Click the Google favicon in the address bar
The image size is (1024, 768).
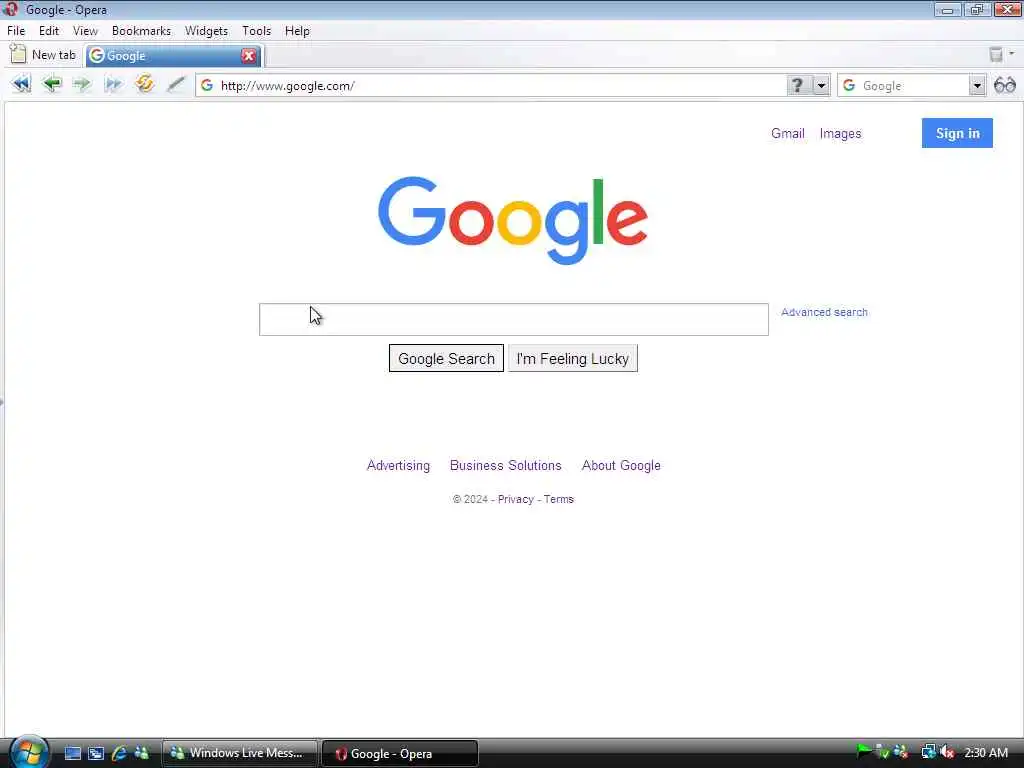tap(207, 86)
